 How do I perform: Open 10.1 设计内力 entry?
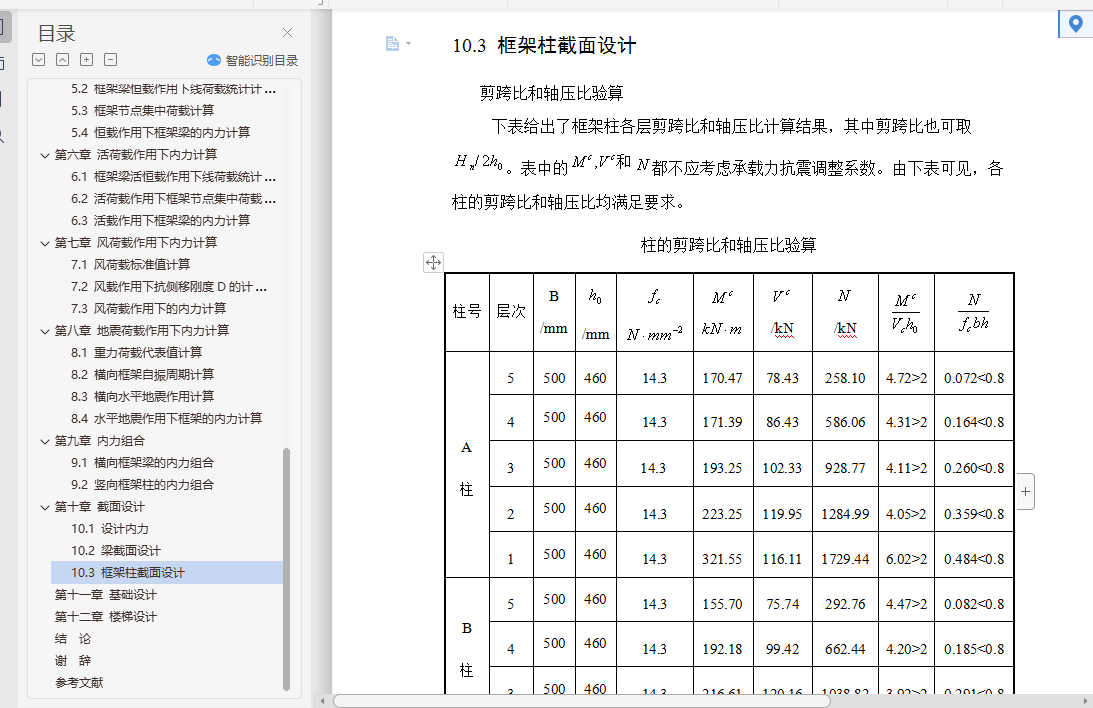[x=109, y=529]
